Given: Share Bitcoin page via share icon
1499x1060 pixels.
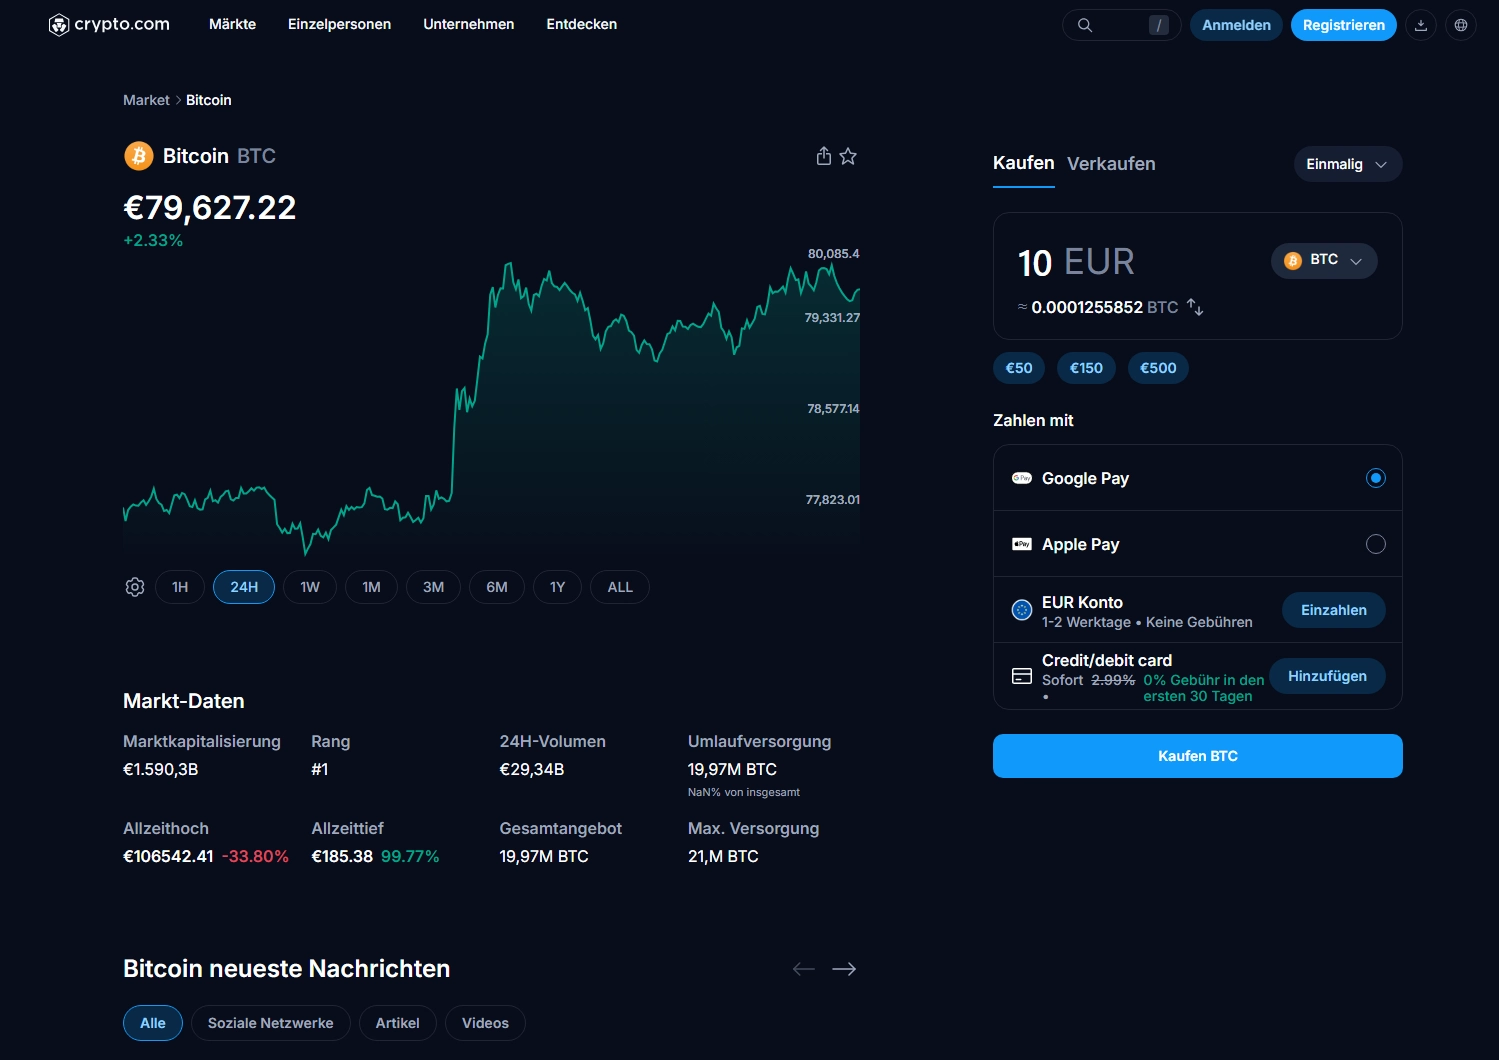Looking at the screenshot, I should (x=824, y=156).
